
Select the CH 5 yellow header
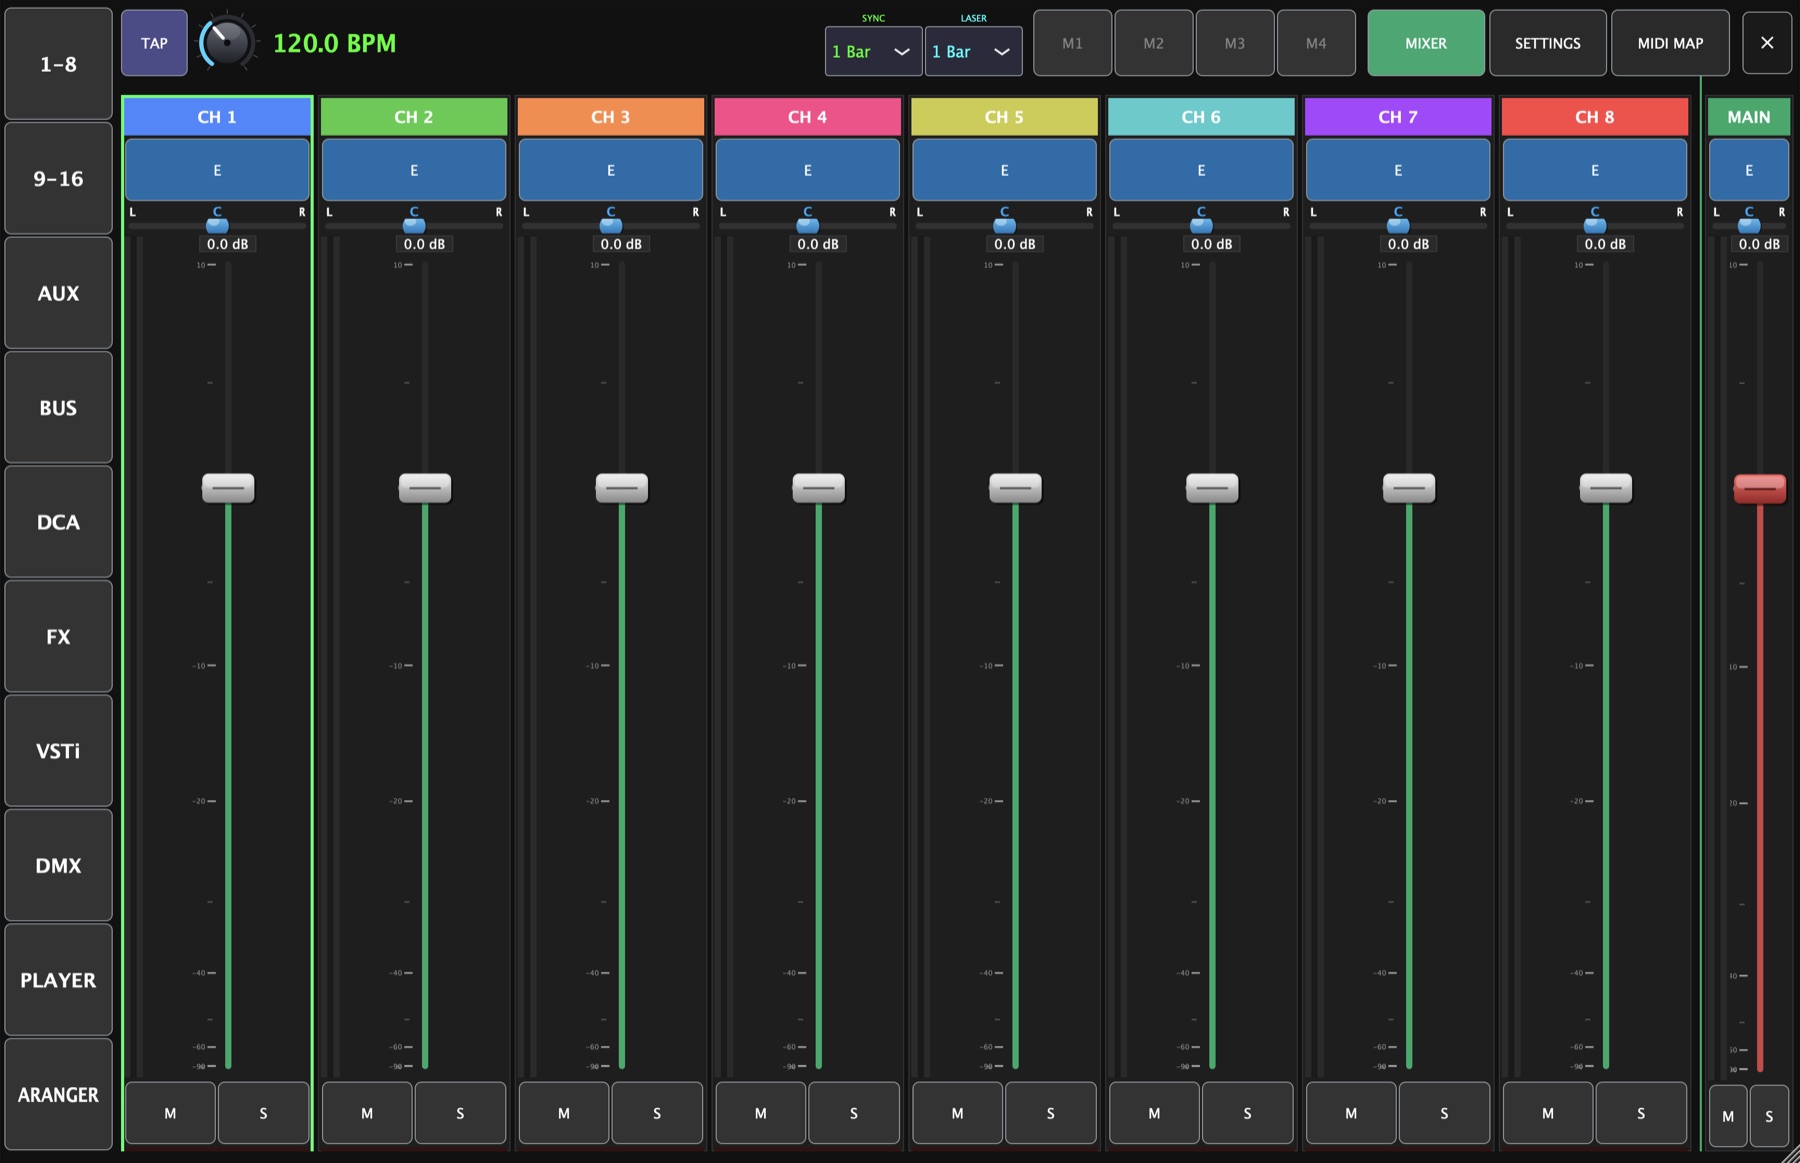[x=1004, y=117]
